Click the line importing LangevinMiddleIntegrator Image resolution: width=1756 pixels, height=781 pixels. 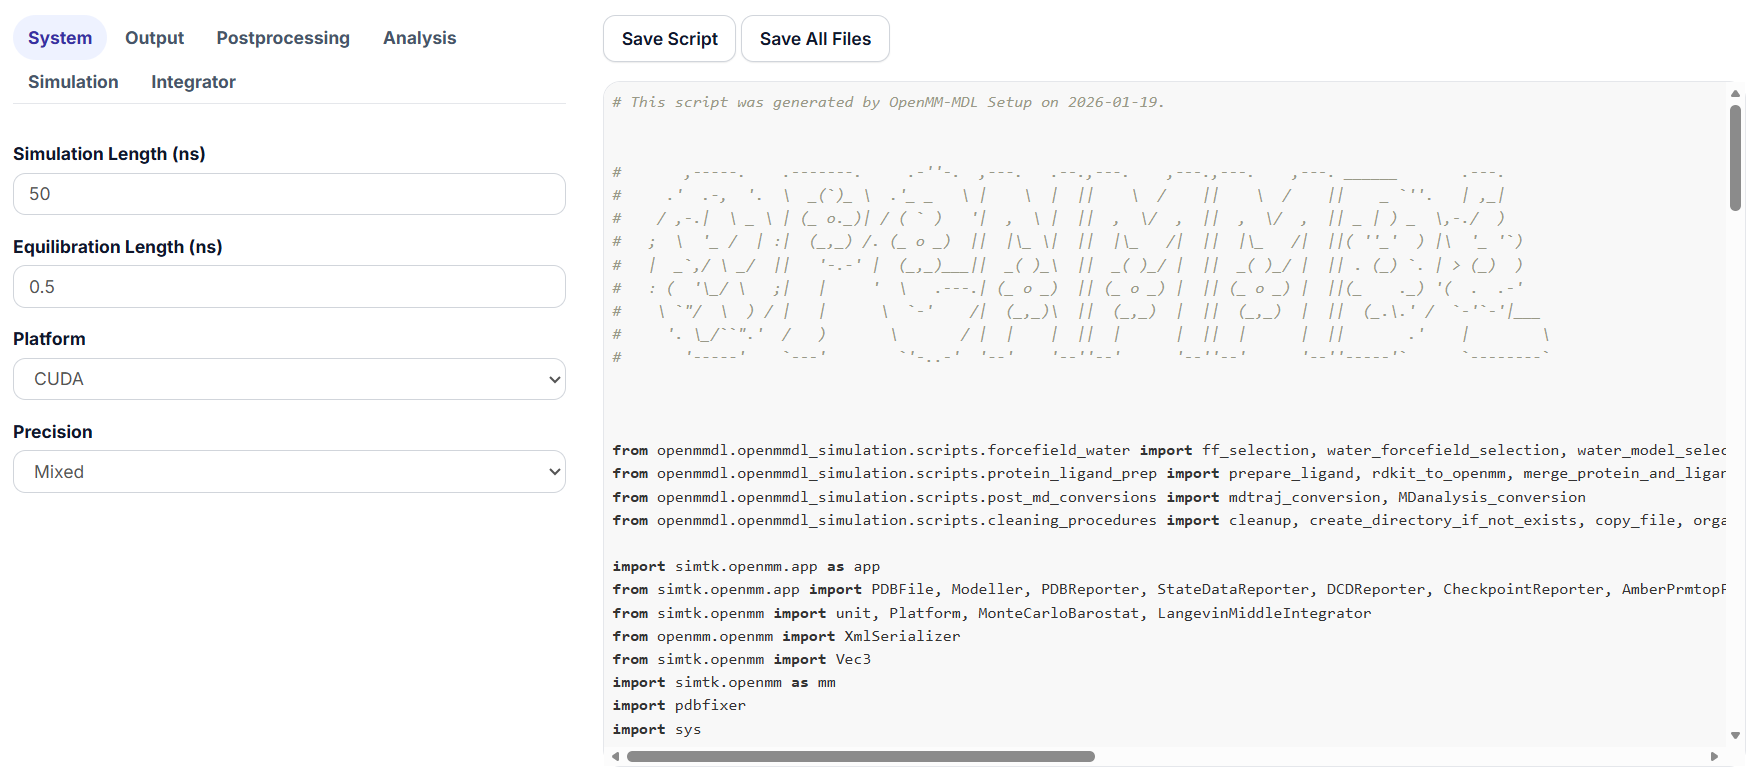pos(992,614)
